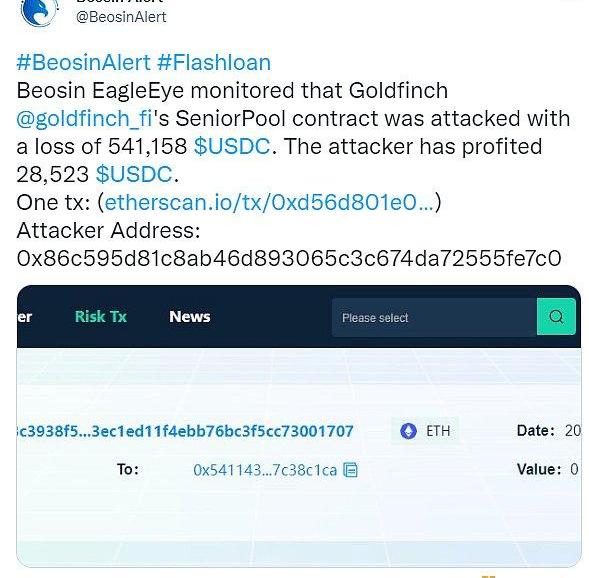Click the @BeosinAlert handle
The width and height of the screenshot is (589, 578).
pos(121,17)
